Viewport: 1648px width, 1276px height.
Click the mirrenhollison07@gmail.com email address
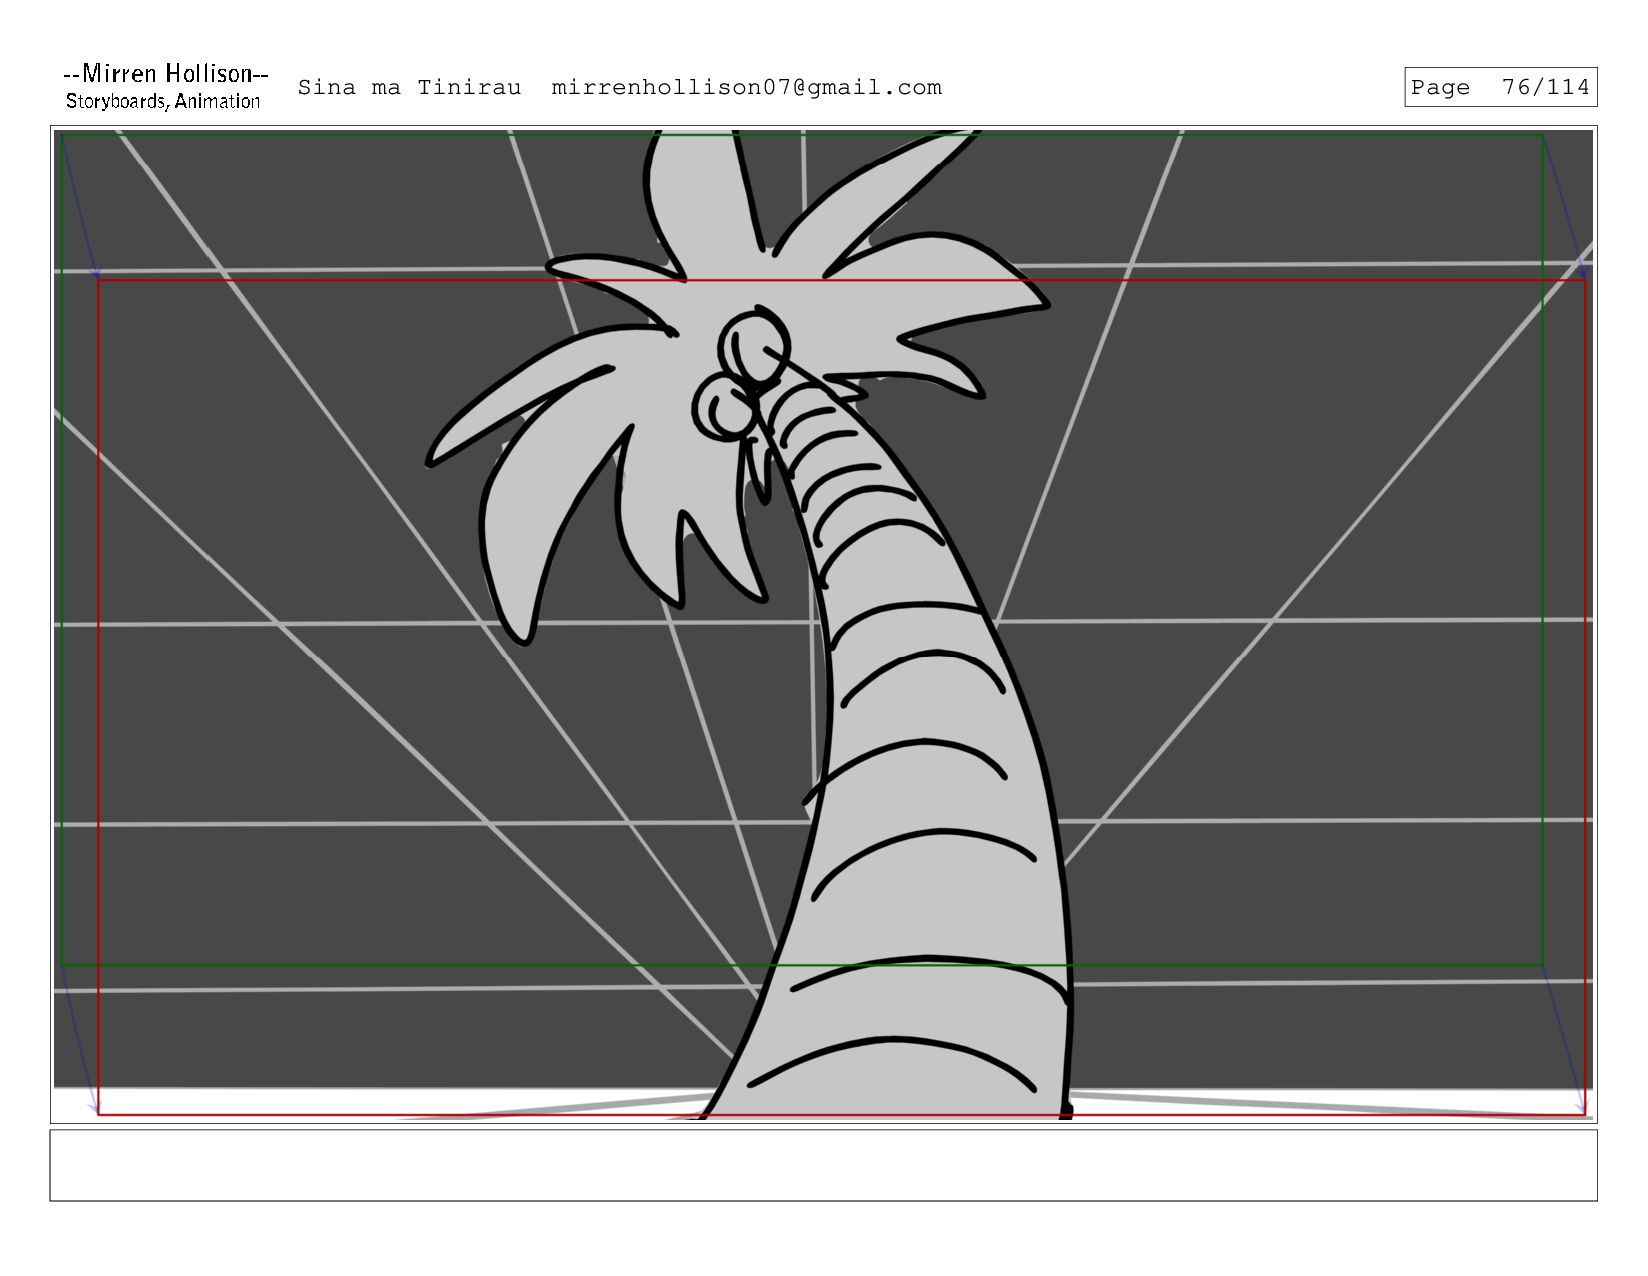point(746,88)
